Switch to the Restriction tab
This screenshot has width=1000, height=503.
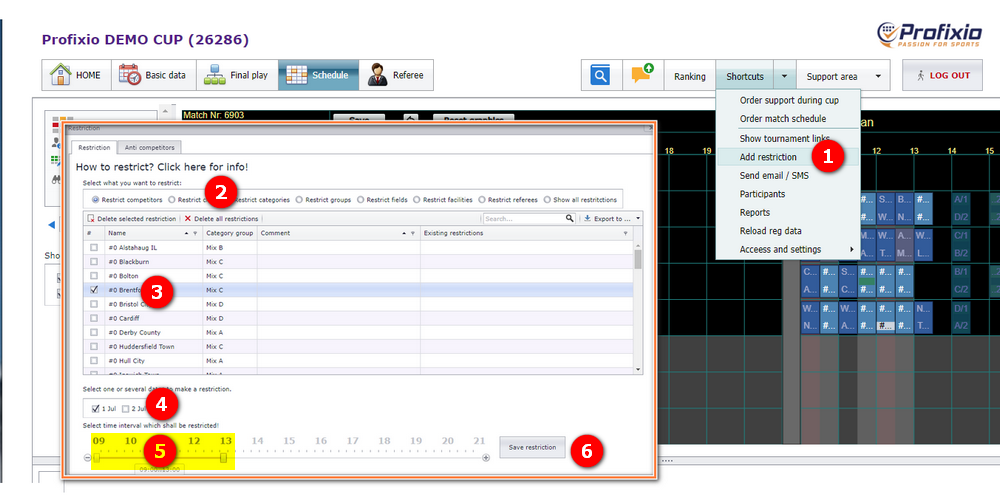click(x=94, y=147)
